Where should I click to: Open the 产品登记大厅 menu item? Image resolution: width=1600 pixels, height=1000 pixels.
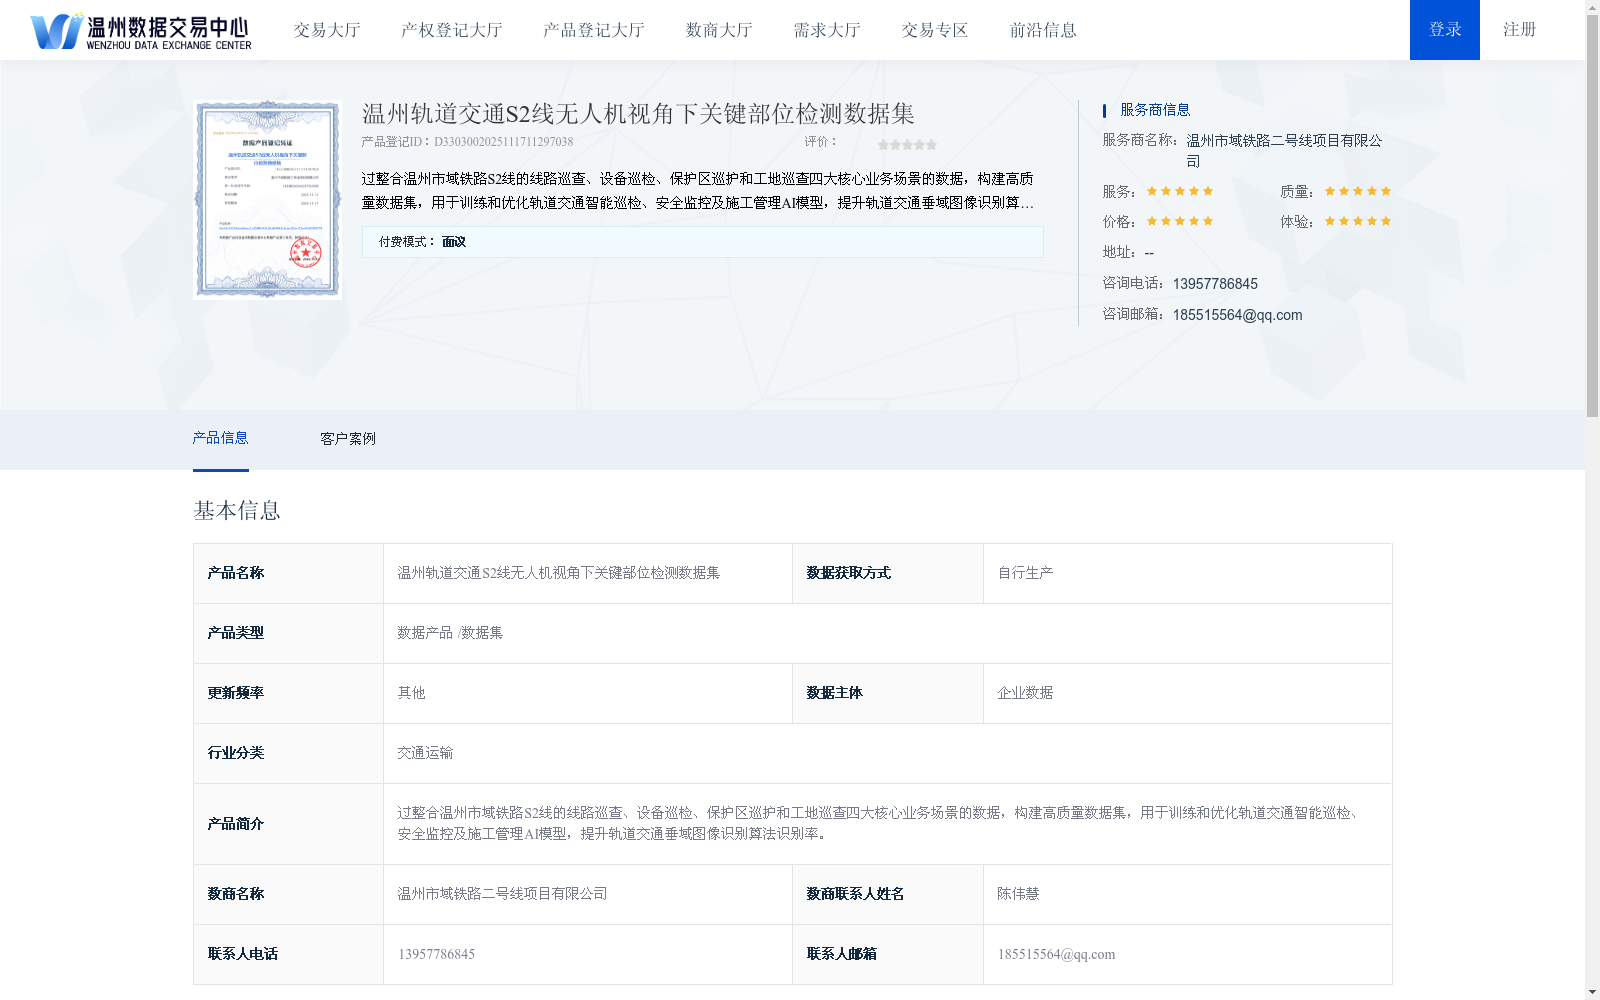click(594, 30)
